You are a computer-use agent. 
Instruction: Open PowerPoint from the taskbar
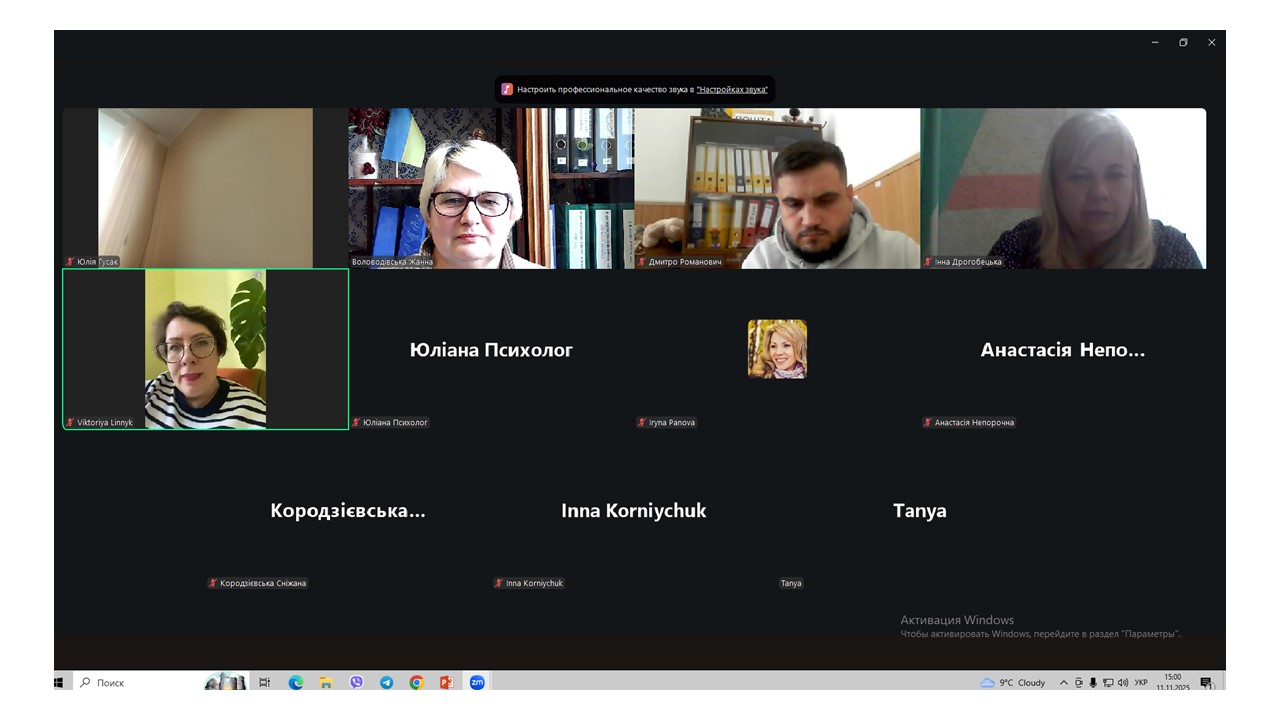tap(446, 683)
